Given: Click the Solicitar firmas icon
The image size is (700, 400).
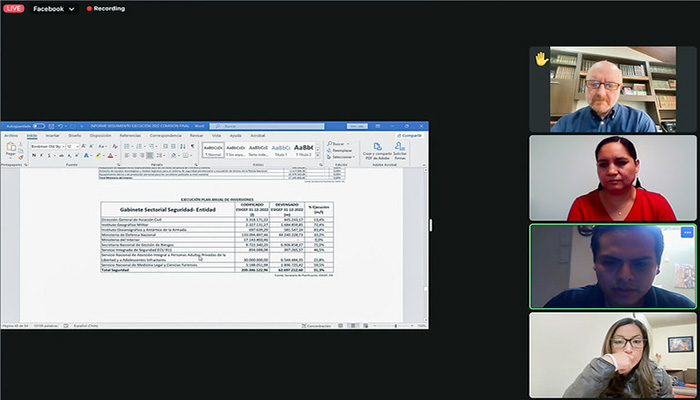Looking at the screenshot, I should click(x=399, y=150).
